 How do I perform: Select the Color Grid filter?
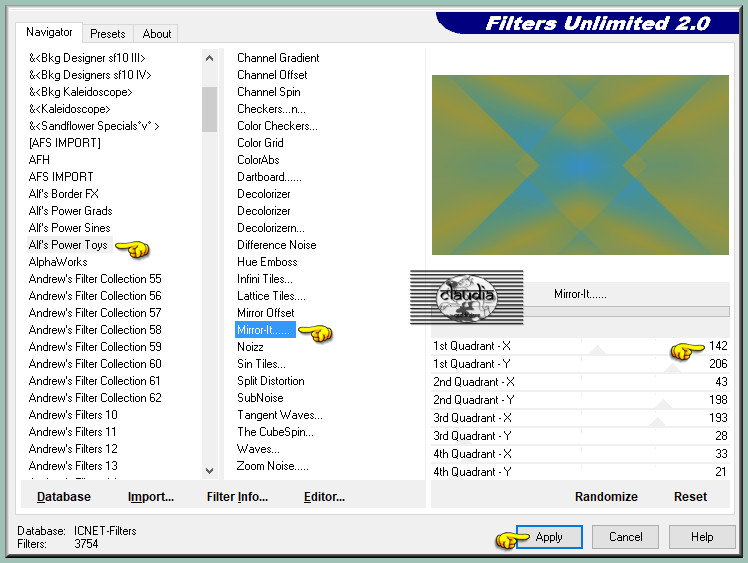260,143
